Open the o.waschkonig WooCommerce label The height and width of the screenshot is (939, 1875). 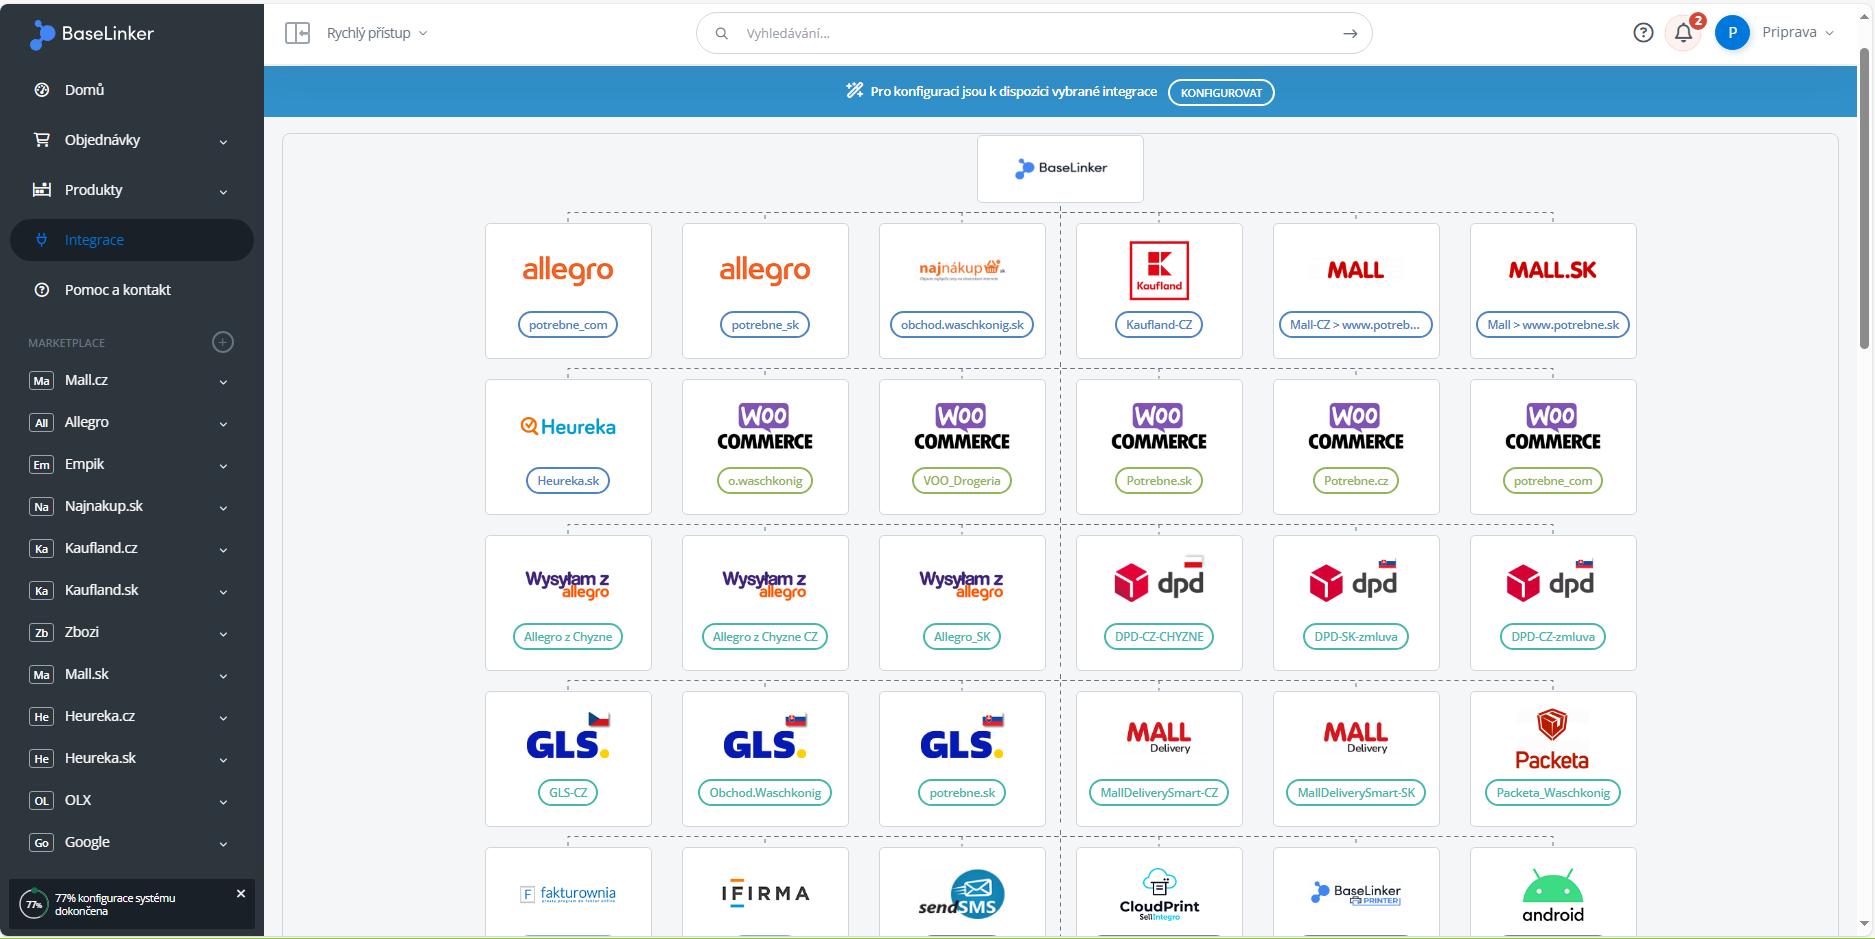[765, 481]
